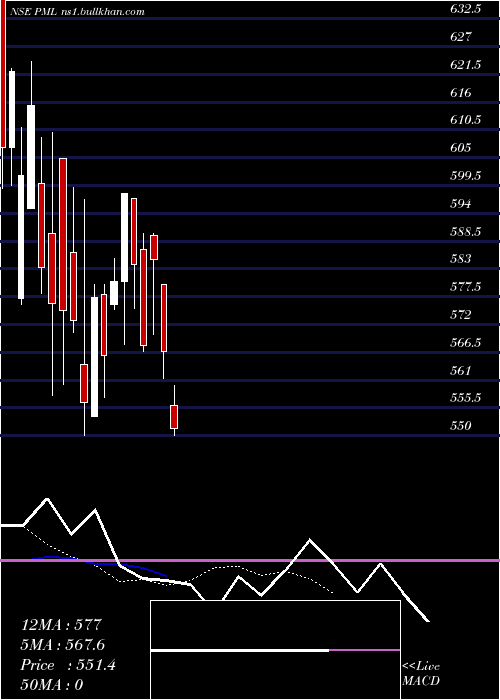The image size is (500, 700).
Task: Click the last red candlestick near 555.5
Action: pyautogui.click(x=174, y=417)
